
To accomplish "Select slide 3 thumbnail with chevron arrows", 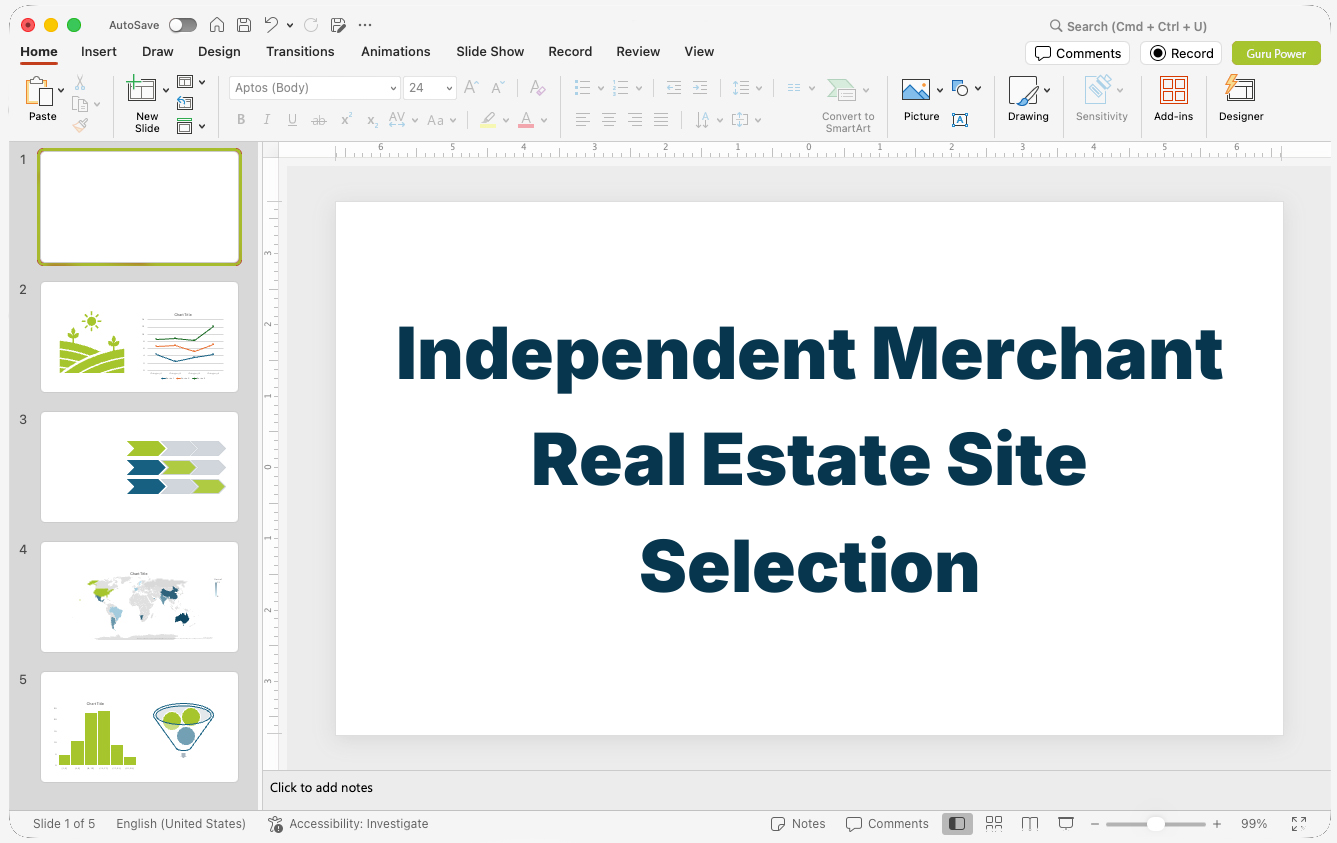I will tap(139, 467).
